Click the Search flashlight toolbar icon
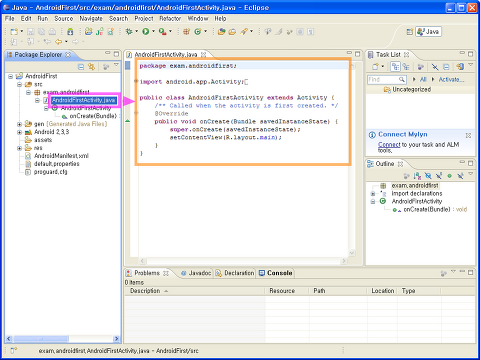The image size is (480, 360). [x=244, y=32]
